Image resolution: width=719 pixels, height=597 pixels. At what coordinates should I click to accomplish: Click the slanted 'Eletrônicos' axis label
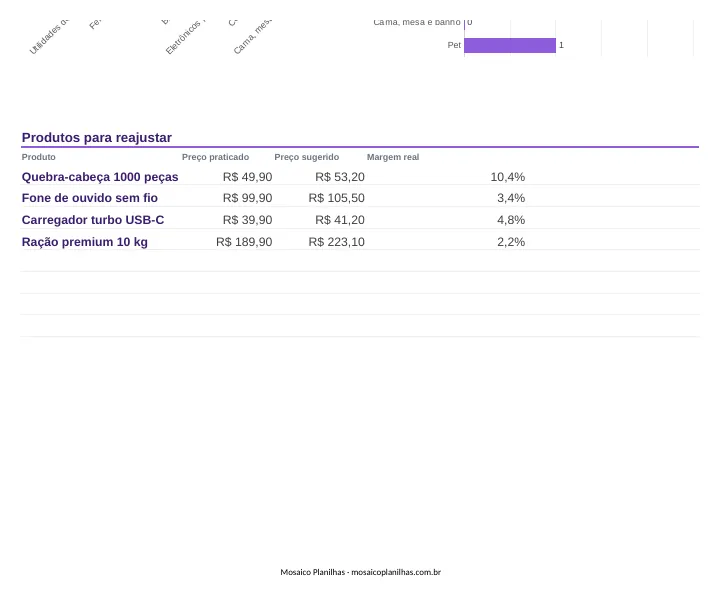[x=185, y=37]
